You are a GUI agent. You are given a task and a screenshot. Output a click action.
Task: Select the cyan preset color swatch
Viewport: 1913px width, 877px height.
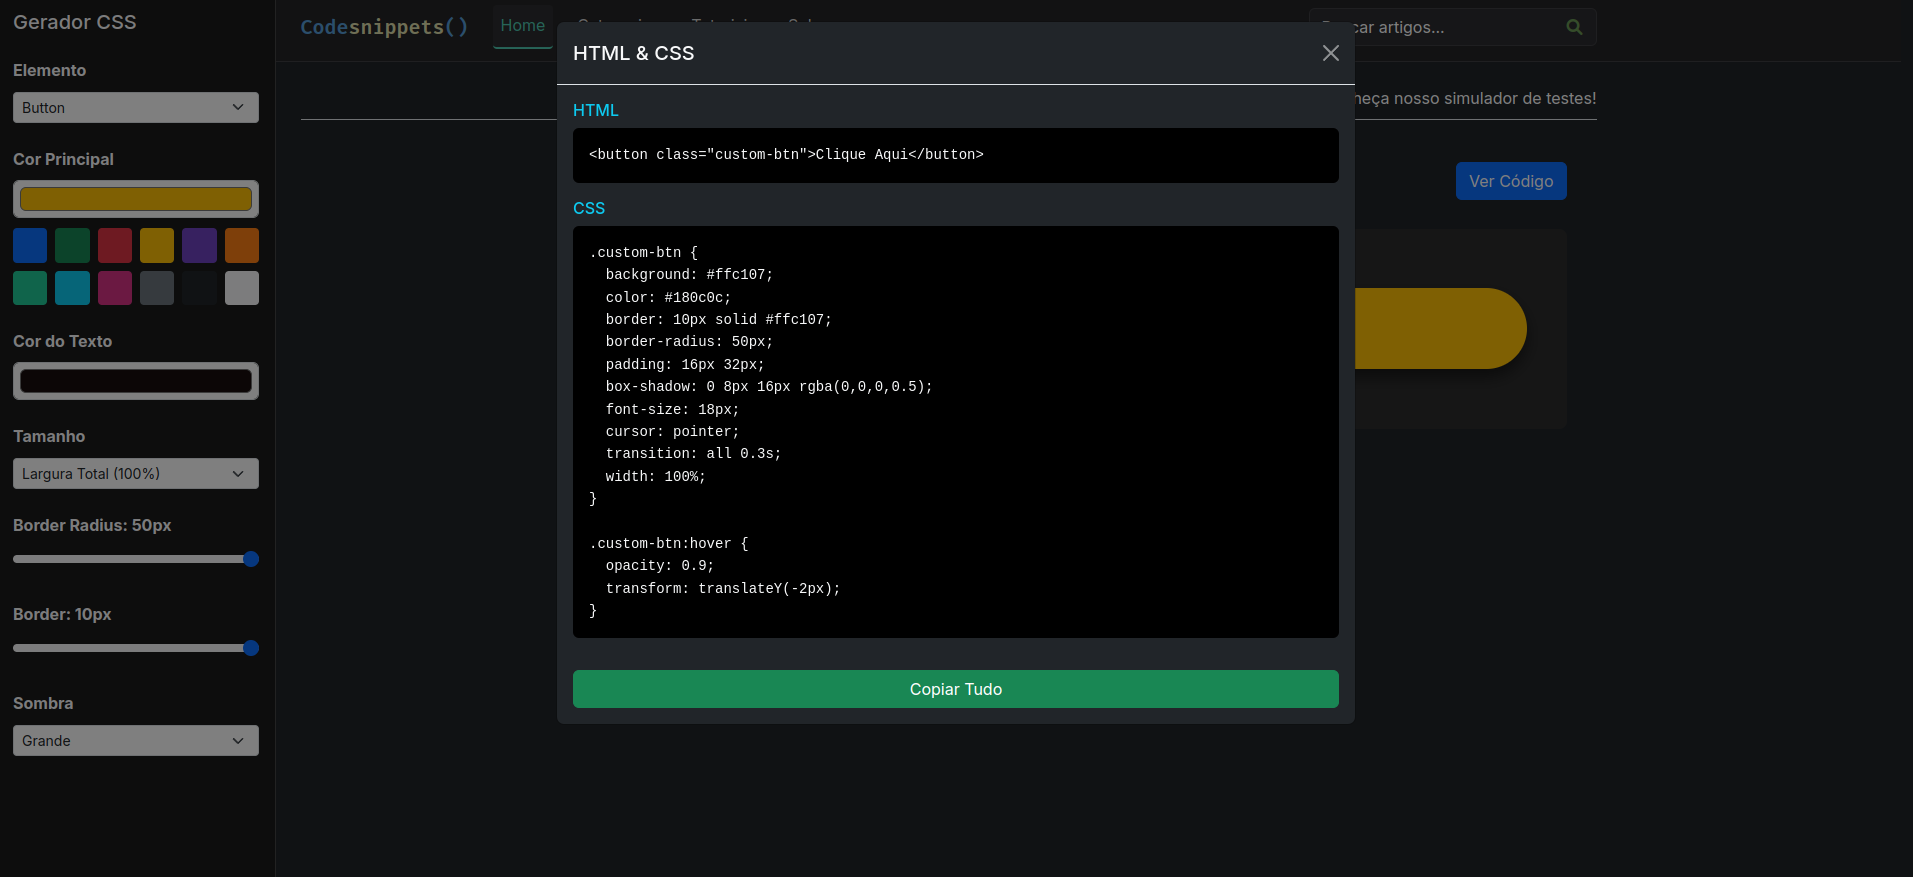click(72, 288)
